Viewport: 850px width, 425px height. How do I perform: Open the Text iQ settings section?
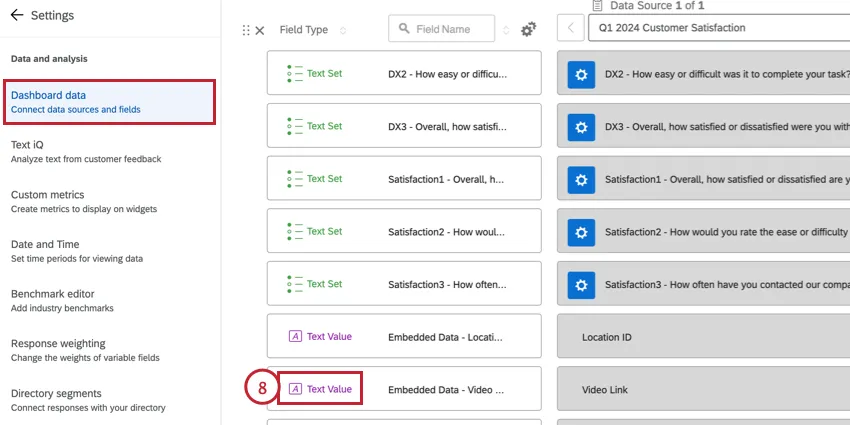point(86,151)
